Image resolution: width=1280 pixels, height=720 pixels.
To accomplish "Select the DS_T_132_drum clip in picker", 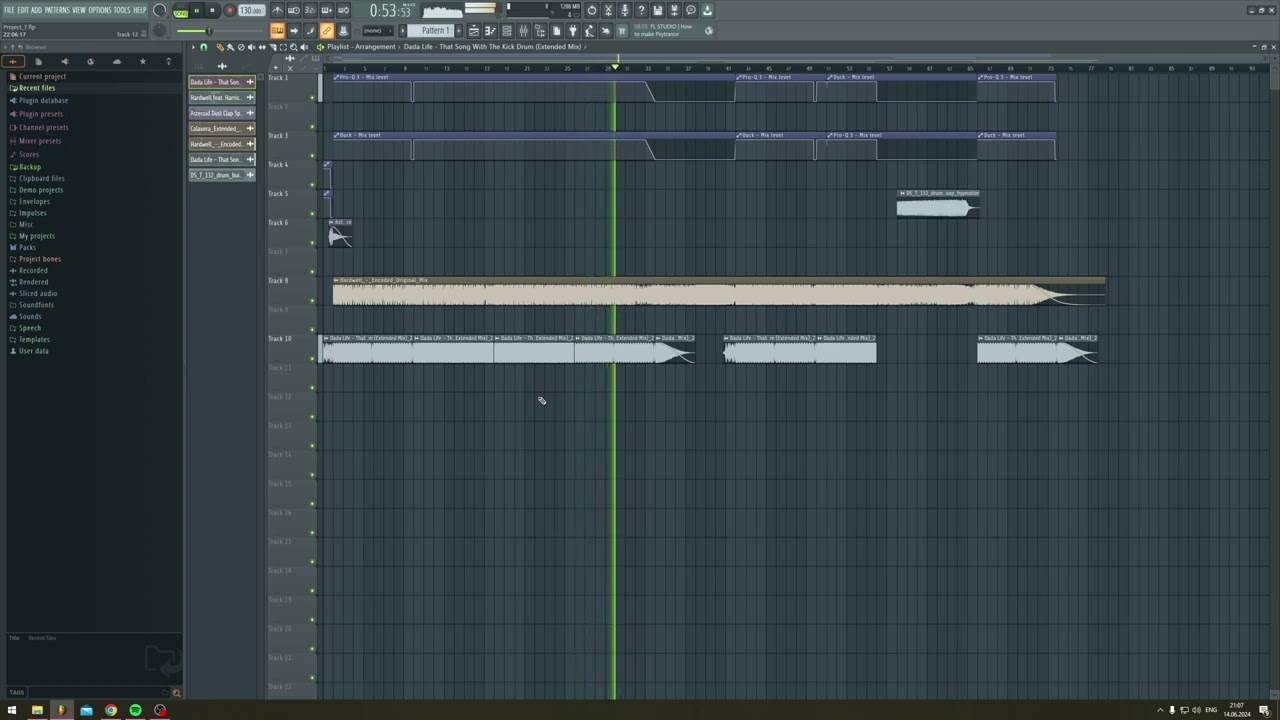I will 222,175.
